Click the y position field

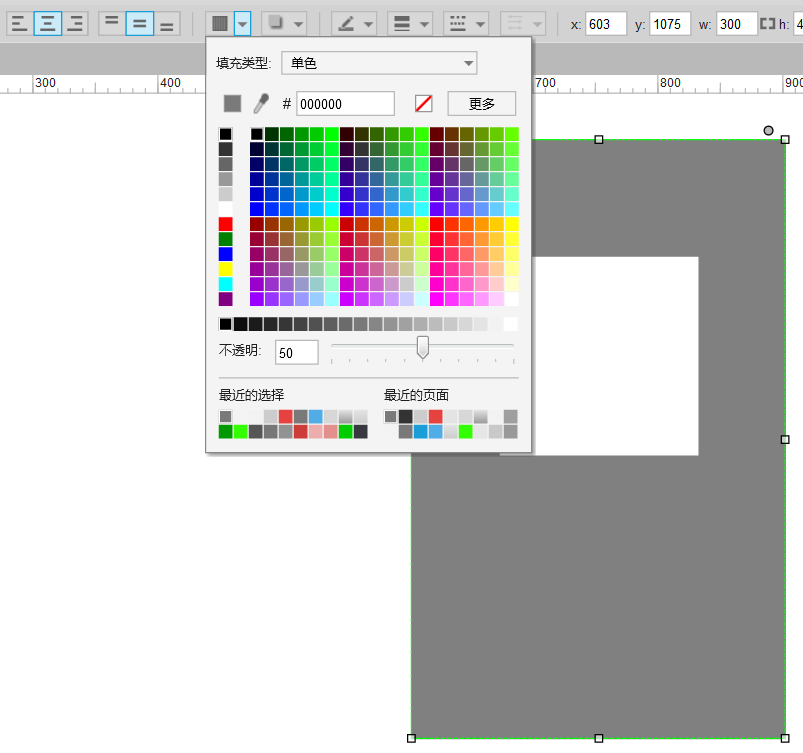[x=670, y=24]
